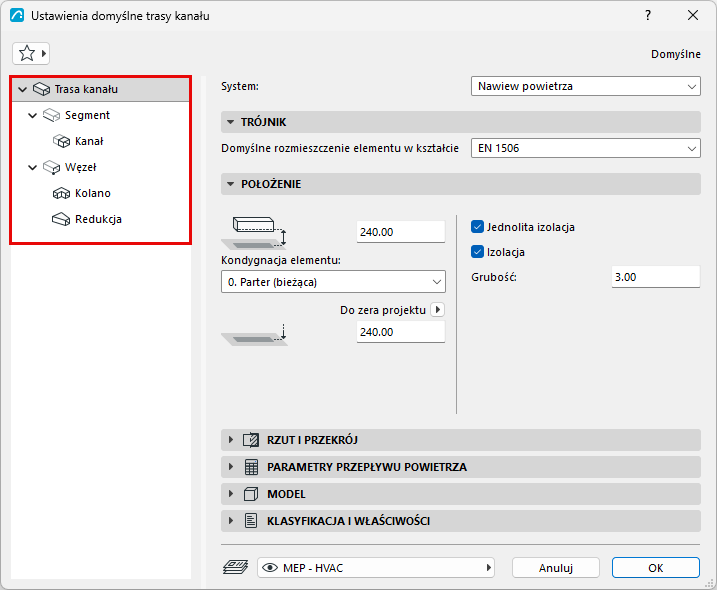Click the classification and properties sheet icon

click(x=251, y=521)
